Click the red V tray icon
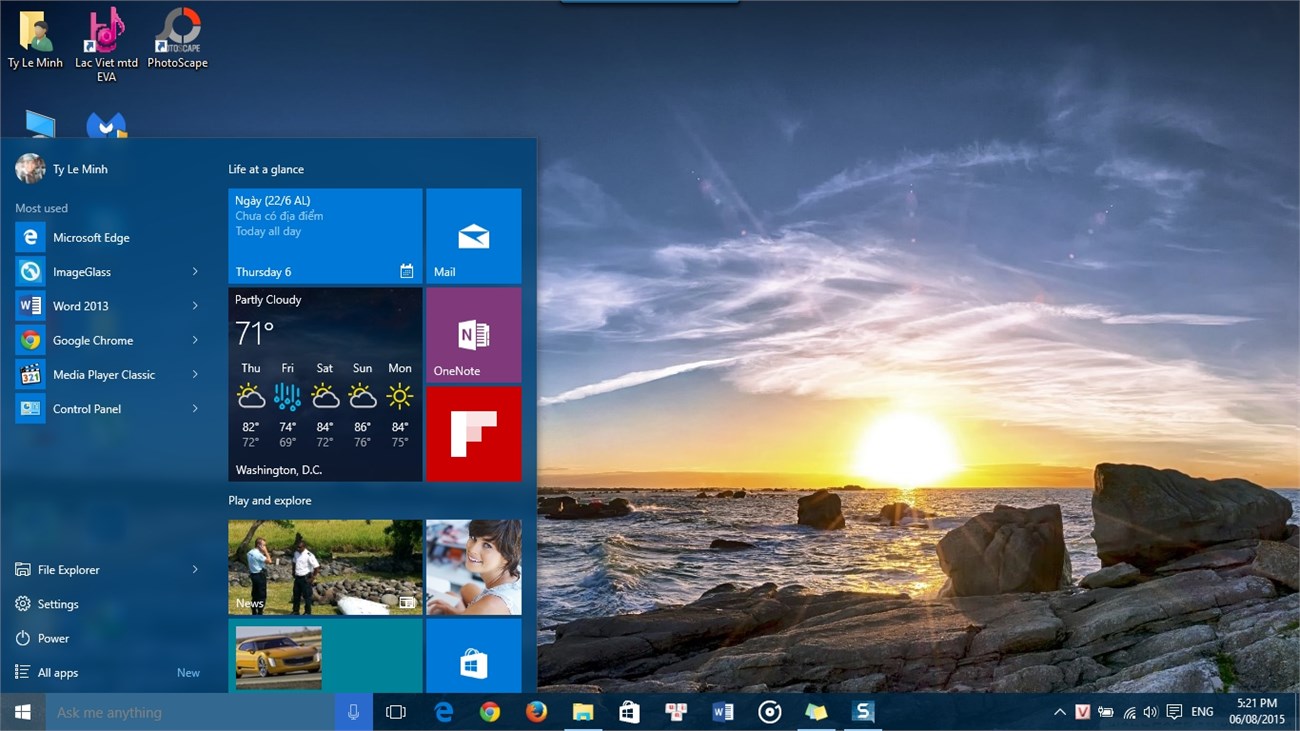 click(x=1083, y=712)
